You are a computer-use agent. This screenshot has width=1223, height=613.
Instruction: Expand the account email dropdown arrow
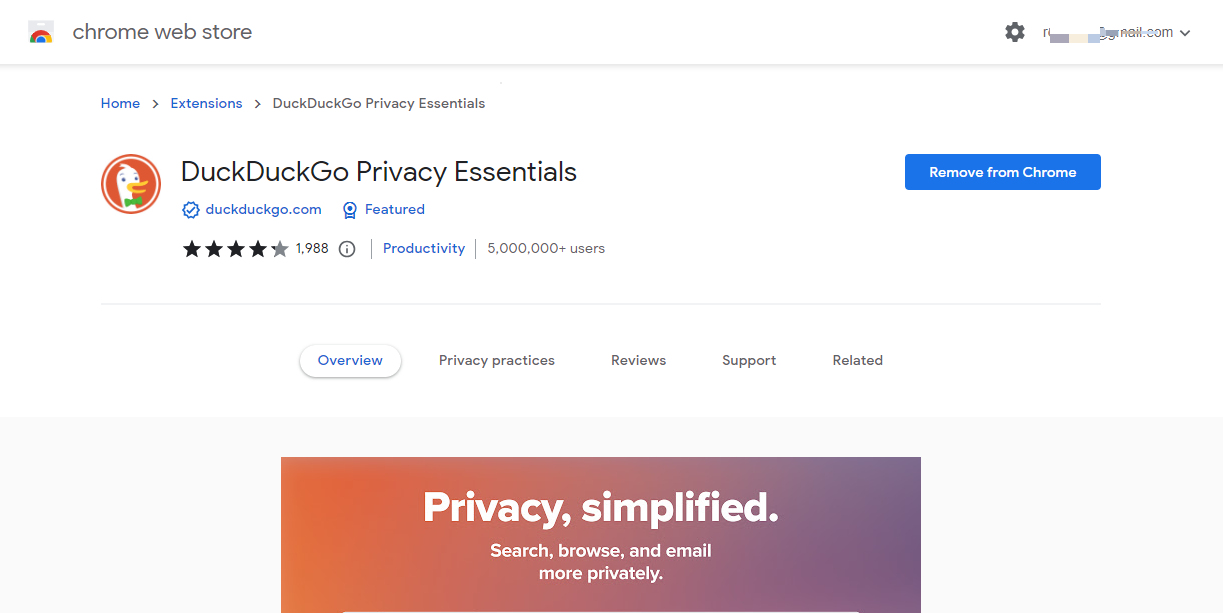(x=1185, y=33)
